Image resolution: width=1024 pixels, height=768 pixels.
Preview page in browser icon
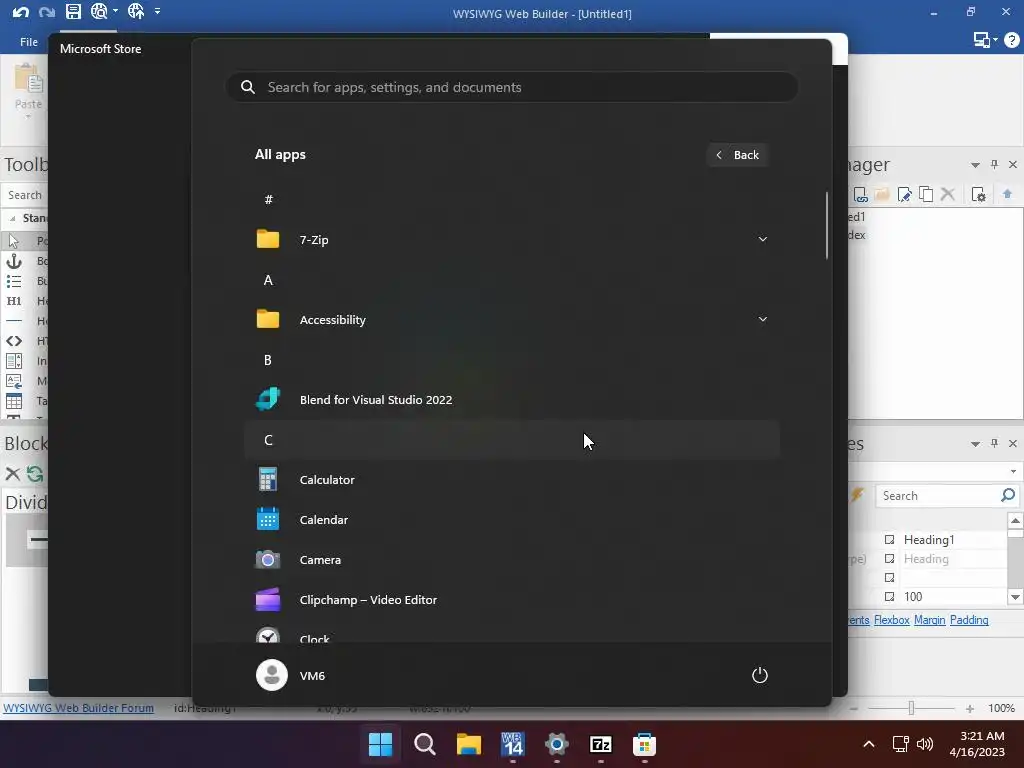coord(99,11)
